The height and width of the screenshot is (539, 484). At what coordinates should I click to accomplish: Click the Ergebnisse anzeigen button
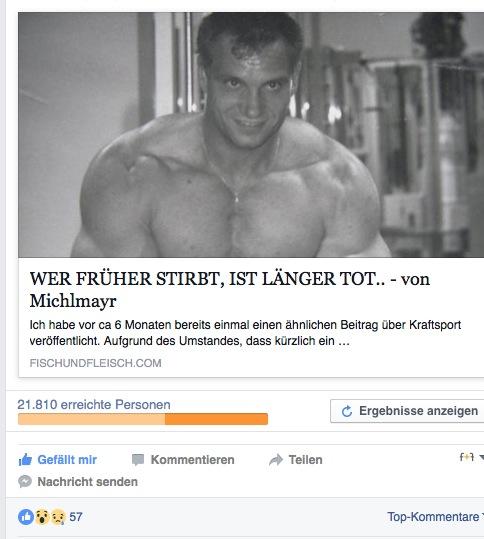(x=407, y=411)
